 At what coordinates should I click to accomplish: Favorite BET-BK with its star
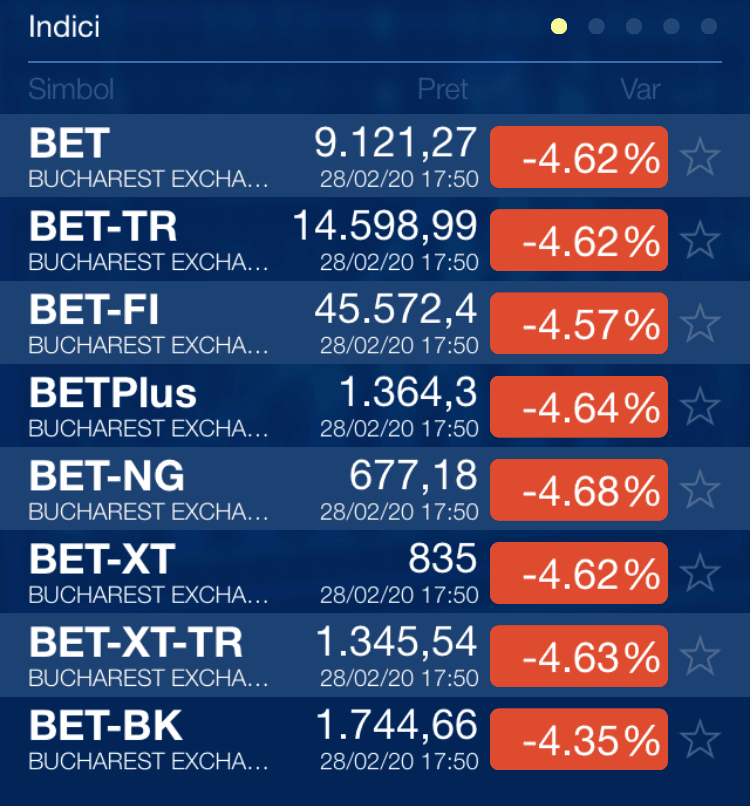pyautogui.click(x=700, y=739)
